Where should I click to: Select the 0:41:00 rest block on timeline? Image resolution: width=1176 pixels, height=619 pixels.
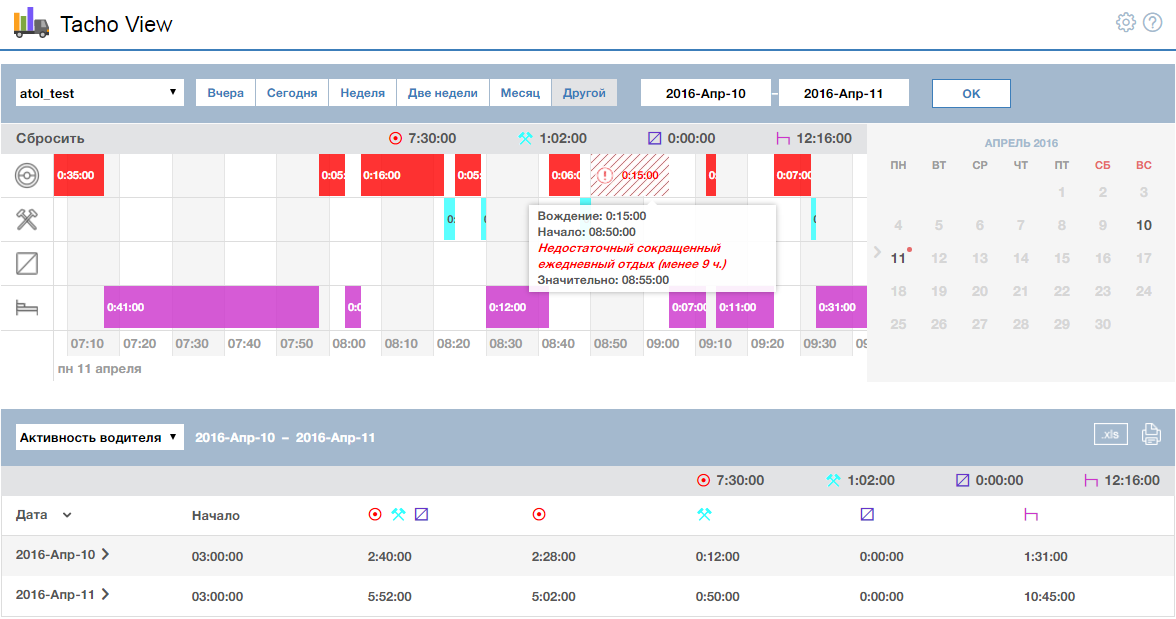click(x=211, y=307)
